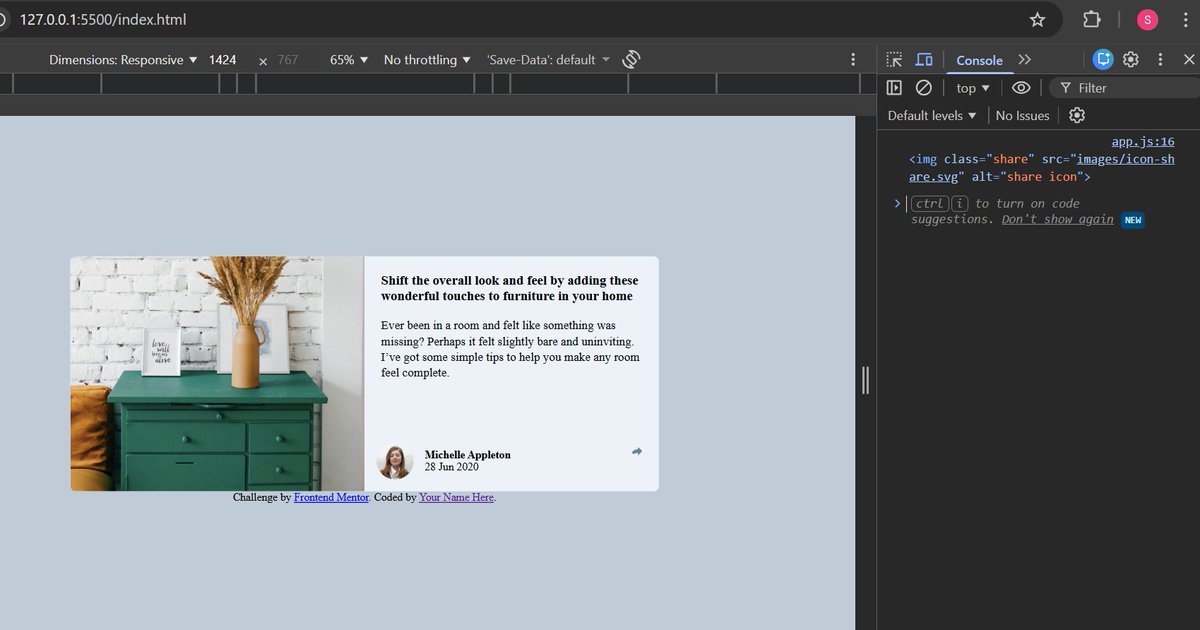1200x630 pixels.
Task: Click the No Issues indicator
Action: 1022,115
